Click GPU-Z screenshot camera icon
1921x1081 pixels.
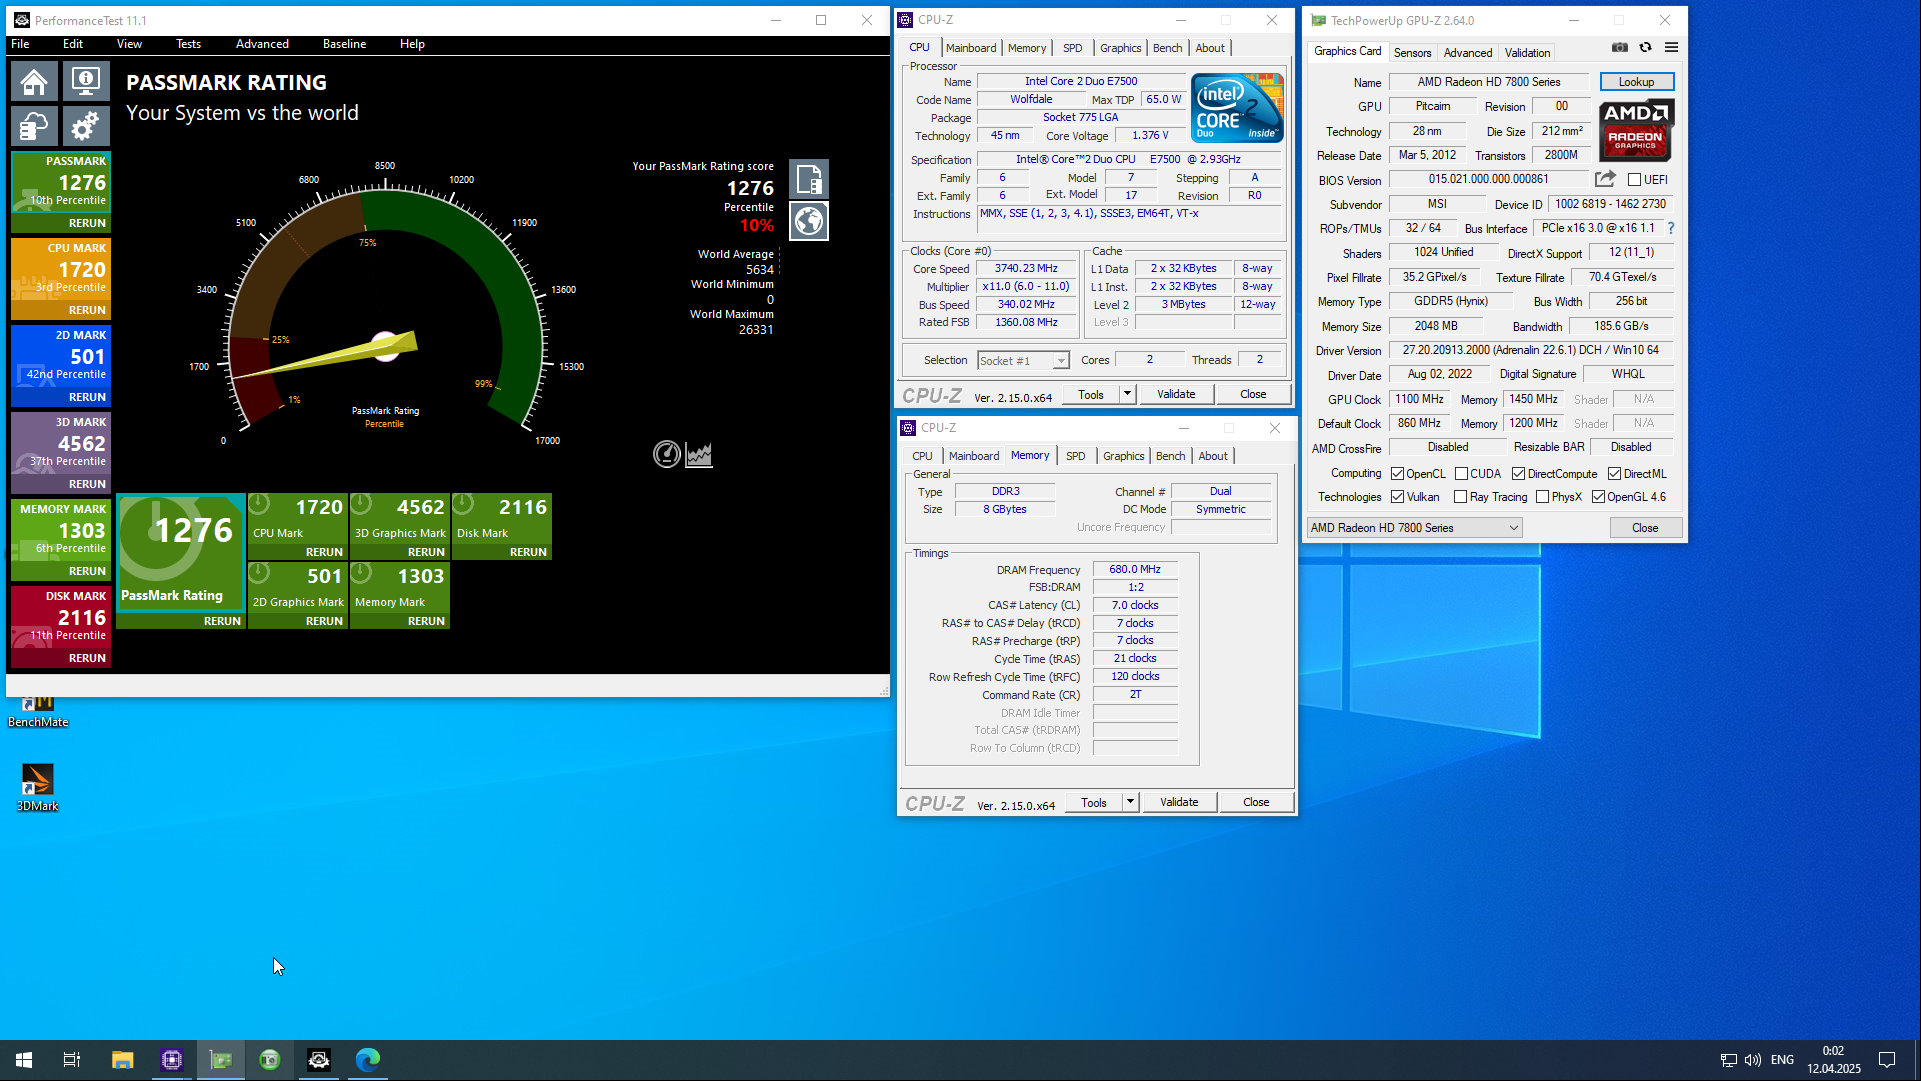1620,48
